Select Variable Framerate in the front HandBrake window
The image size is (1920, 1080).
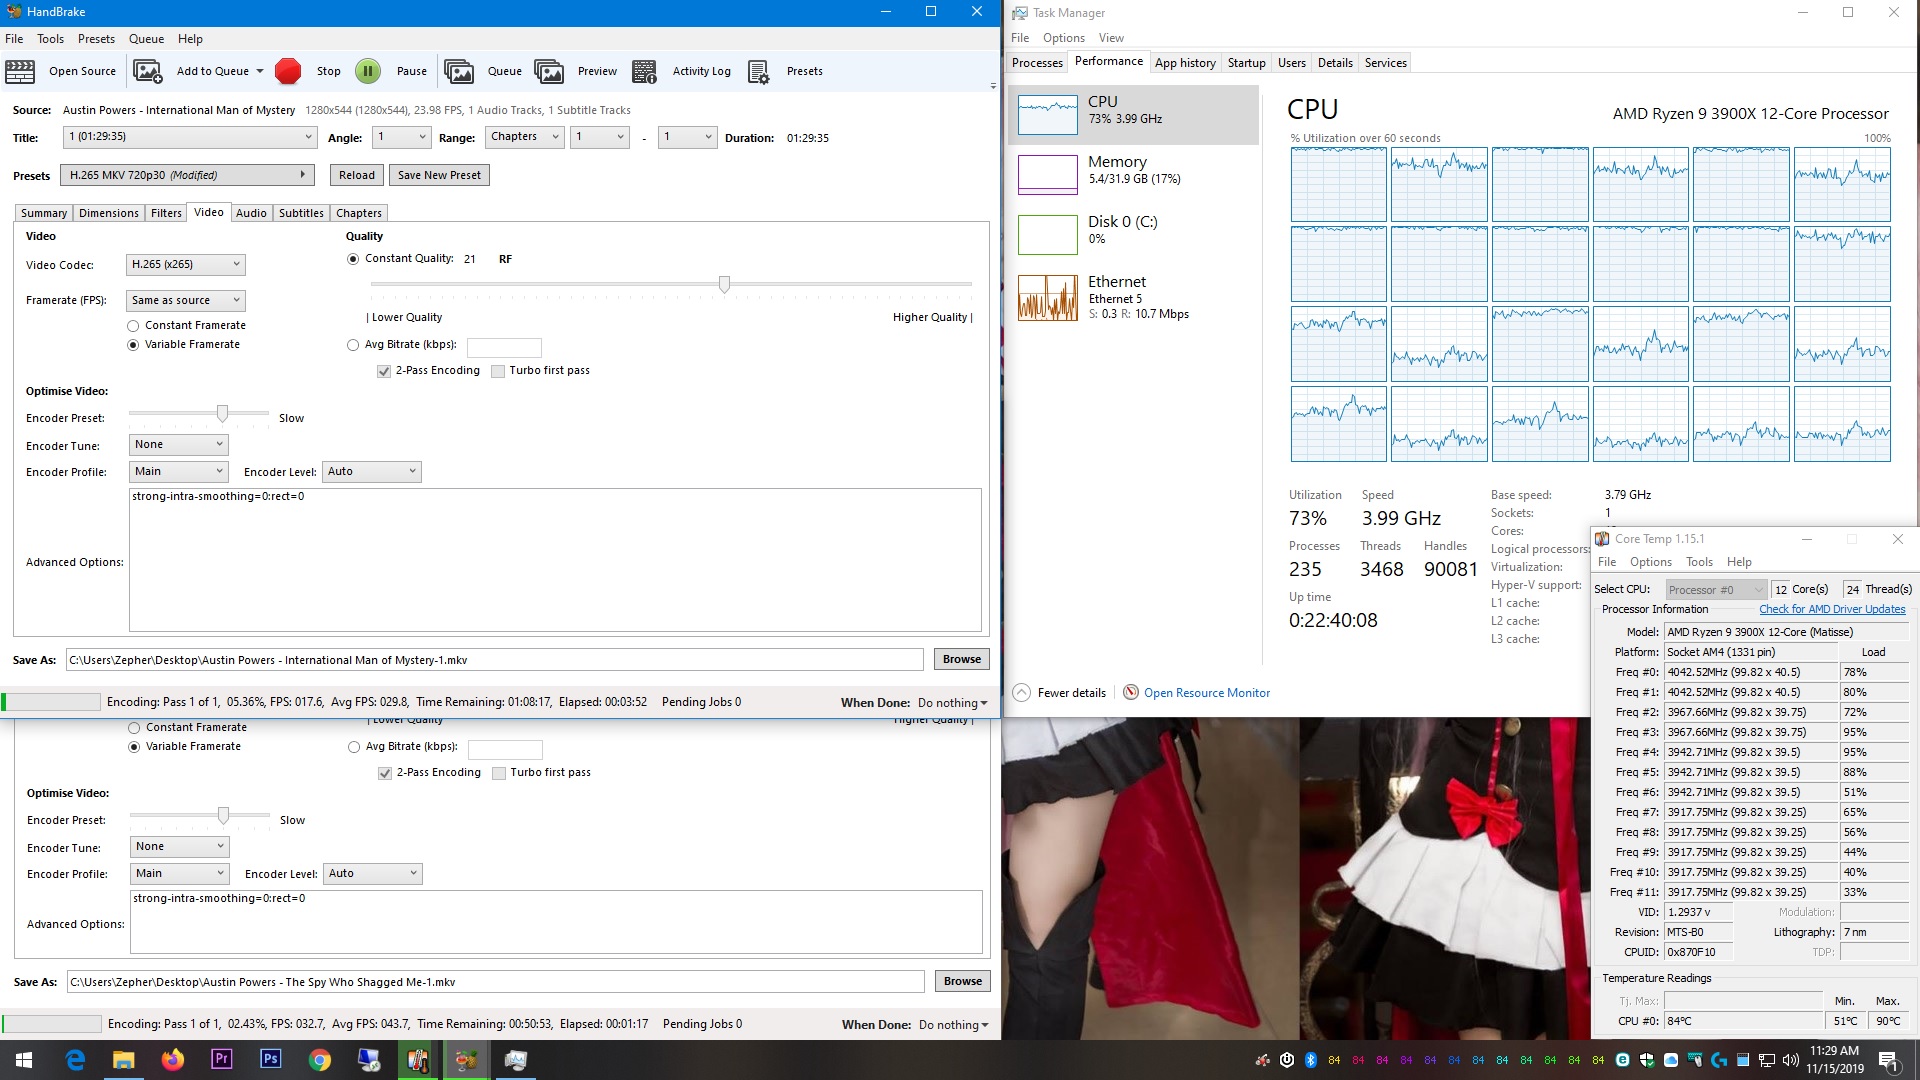pyautogui.click(x=133, y=345)
